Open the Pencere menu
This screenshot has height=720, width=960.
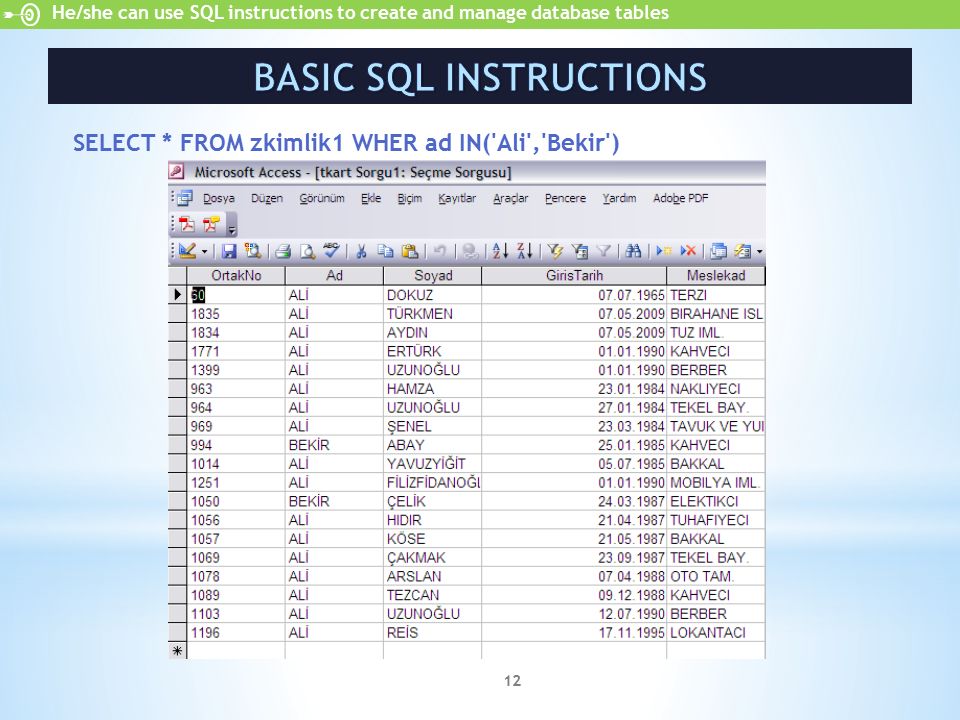coord(565,198)
